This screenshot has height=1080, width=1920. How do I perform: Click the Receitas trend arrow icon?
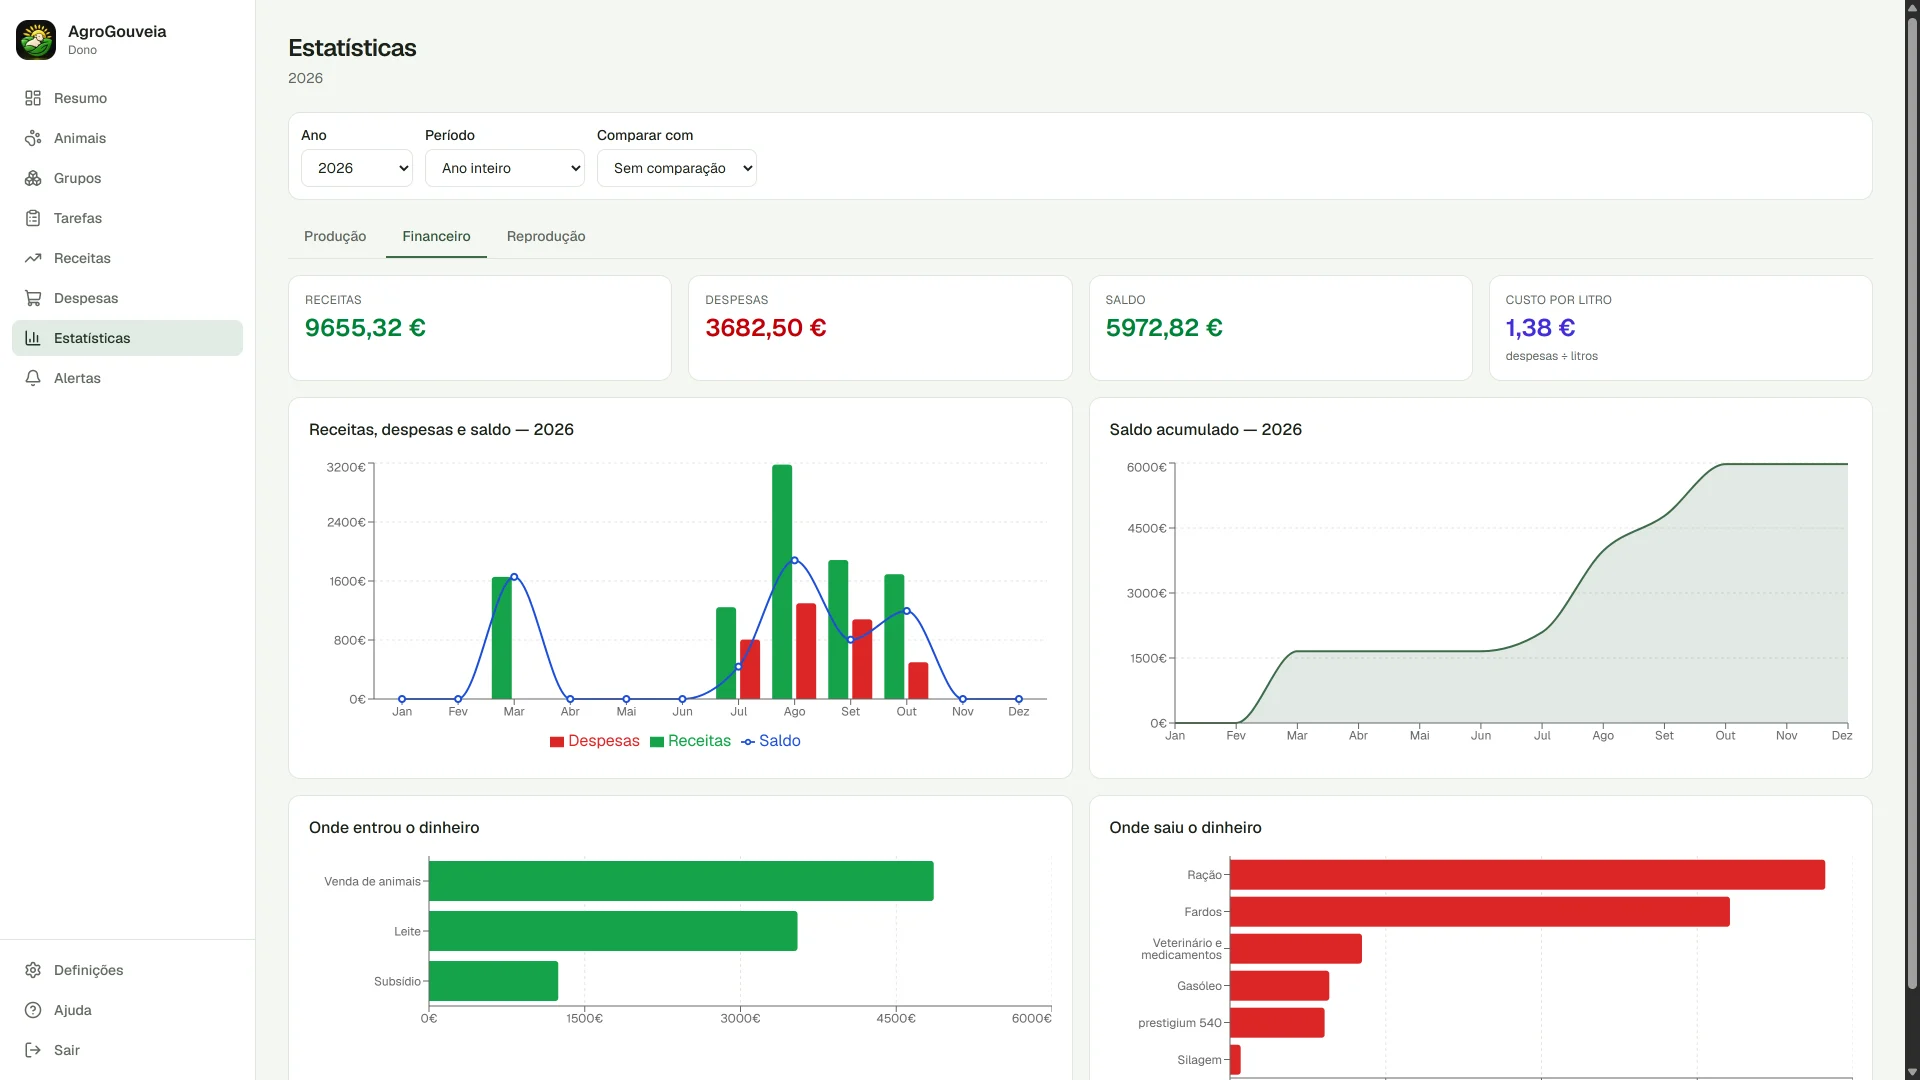[33, 258]
